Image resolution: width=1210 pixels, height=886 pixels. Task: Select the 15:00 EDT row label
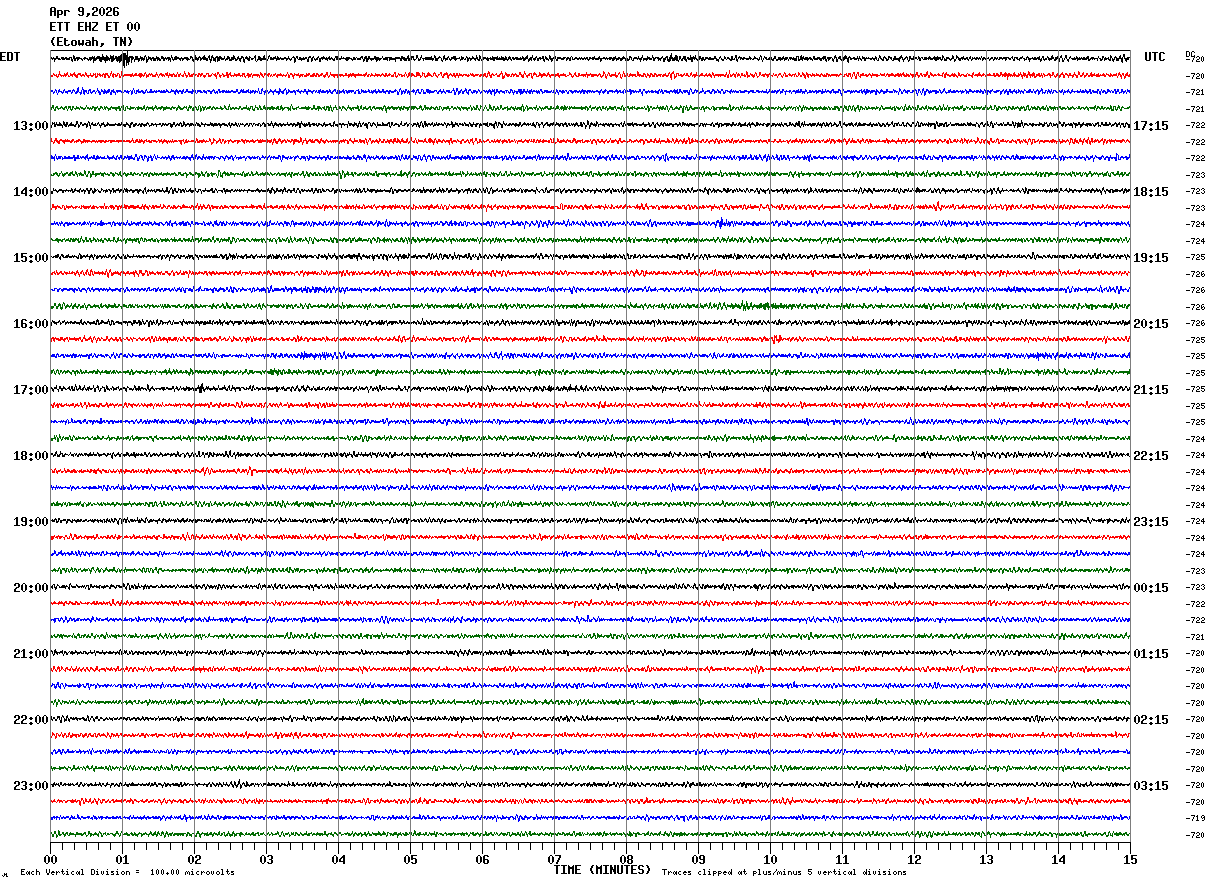pos(31,258)
